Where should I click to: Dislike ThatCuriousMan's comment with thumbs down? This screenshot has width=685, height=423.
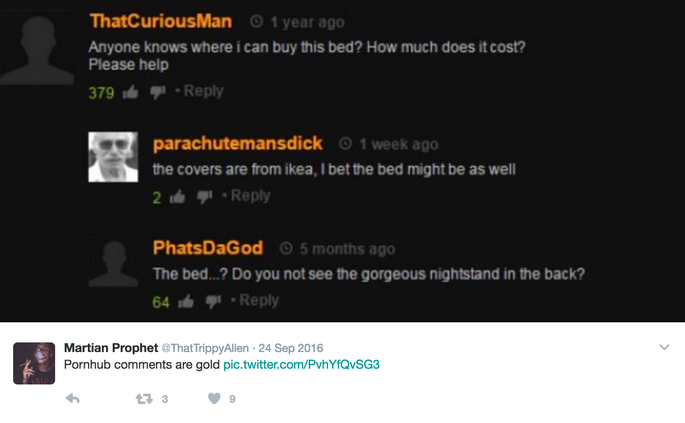pos(158,92)
